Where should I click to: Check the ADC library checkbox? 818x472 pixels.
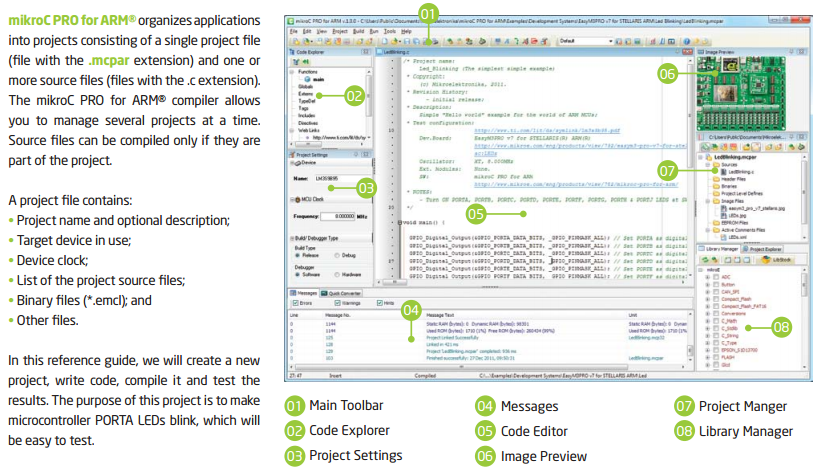click(x=716, y=277)
